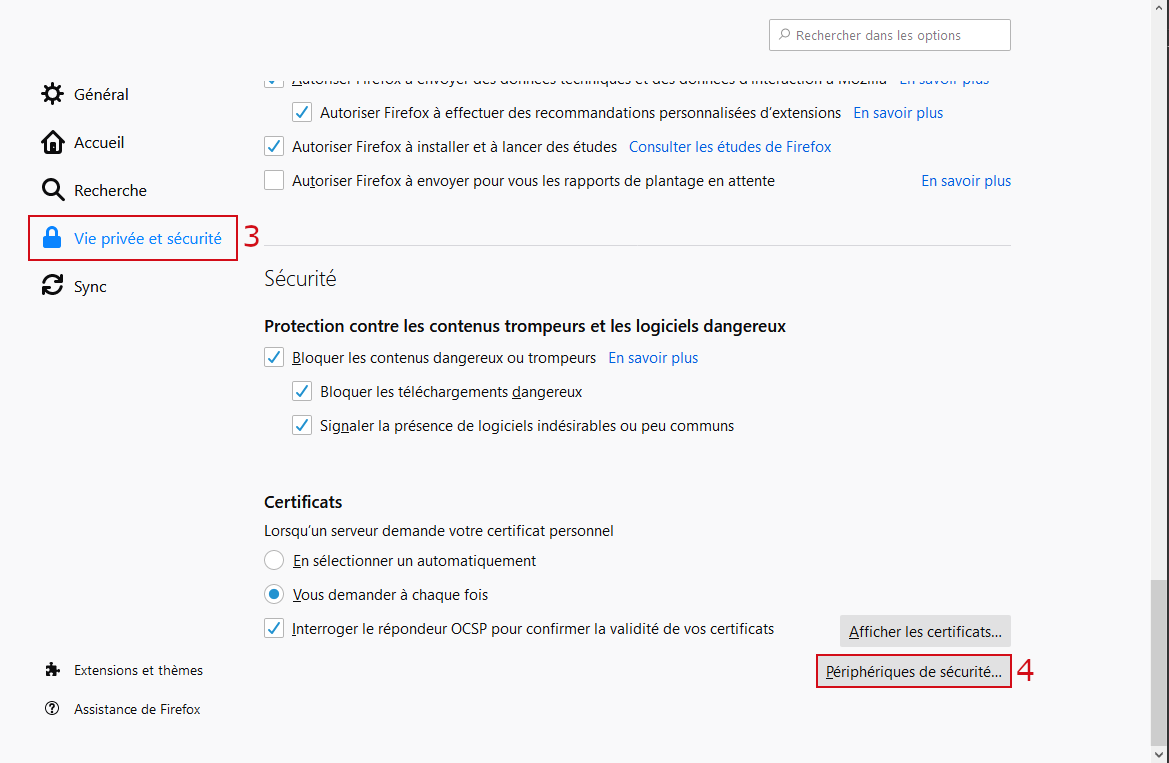
Task: Click the Sync arrows icon
Action: (x=52, y=286)
